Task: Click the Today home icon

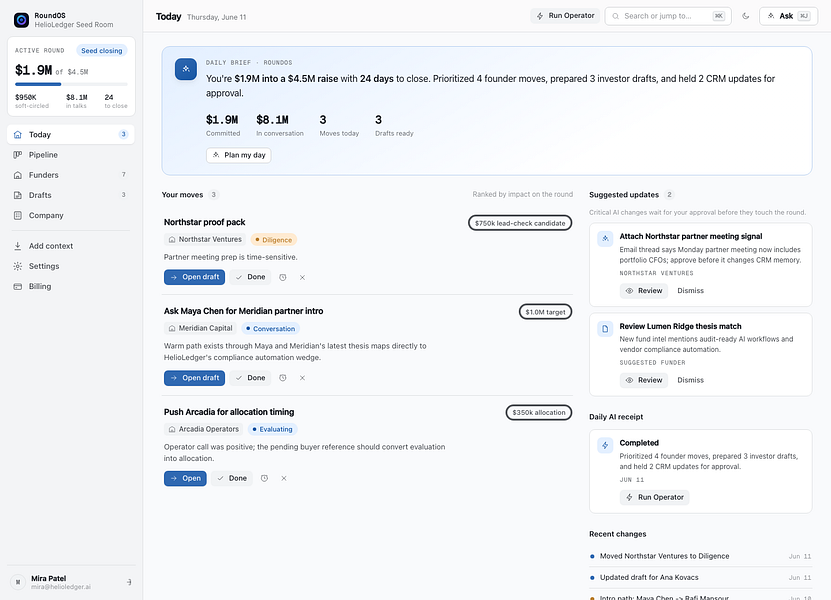Action: (17, 135)
